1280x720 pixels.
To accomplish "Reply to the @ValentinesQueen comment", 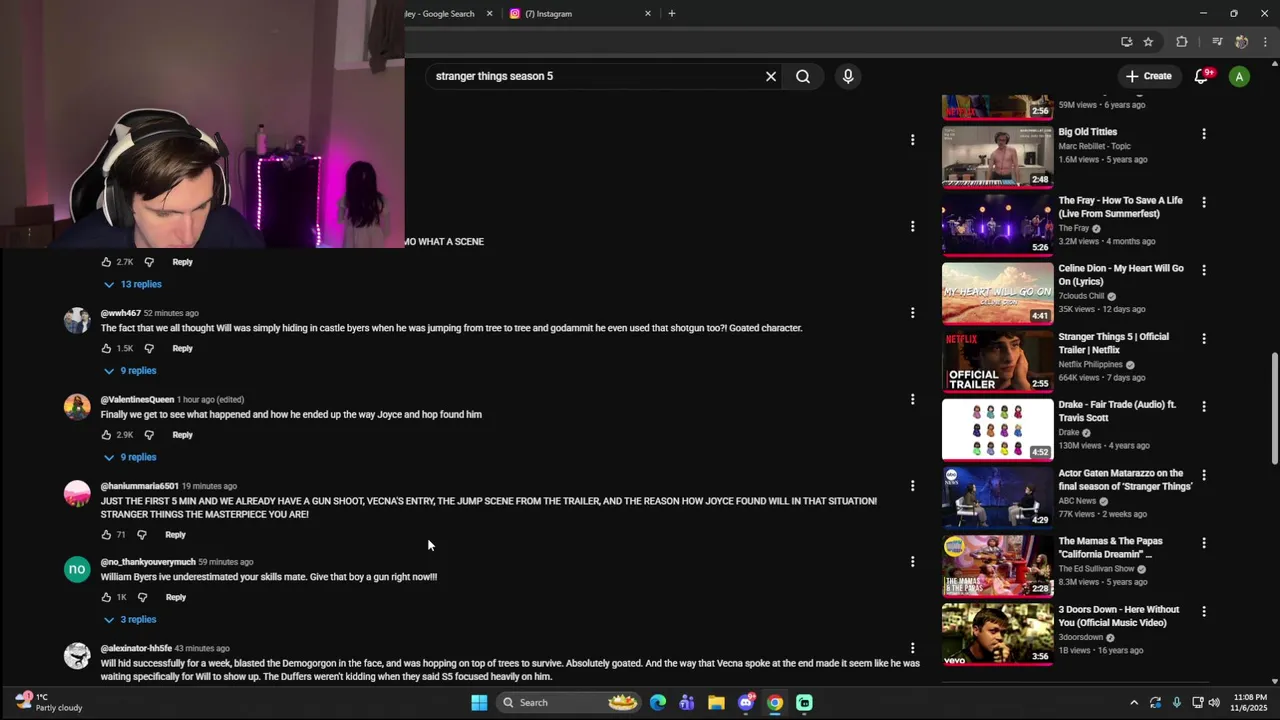I will 182,435.
